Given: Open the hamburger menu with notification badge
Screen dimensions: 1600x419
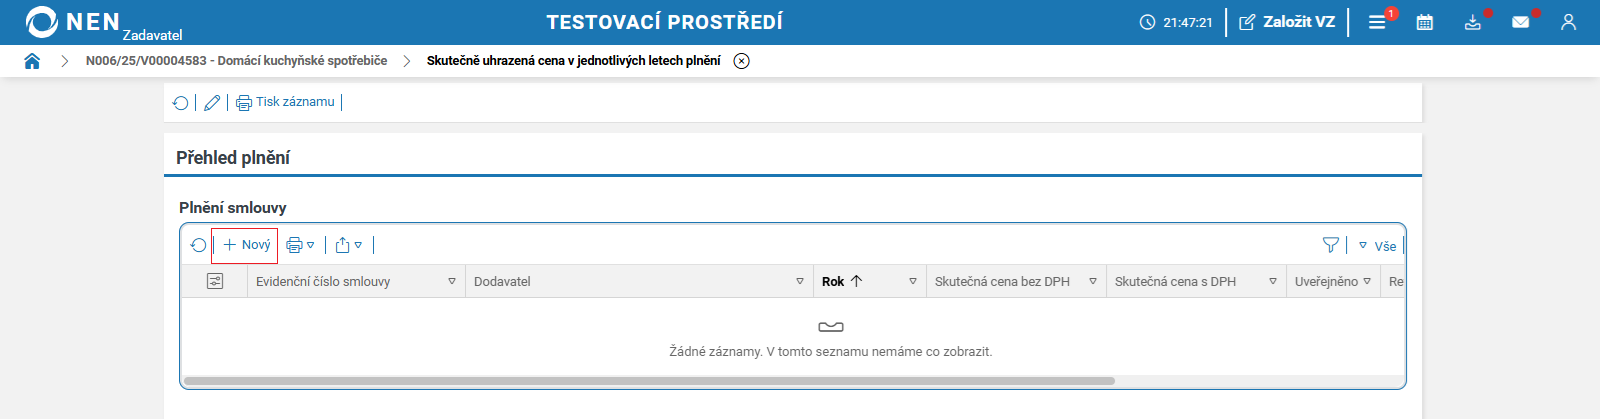Looking at the screenshot, I should pos(1378,22).
